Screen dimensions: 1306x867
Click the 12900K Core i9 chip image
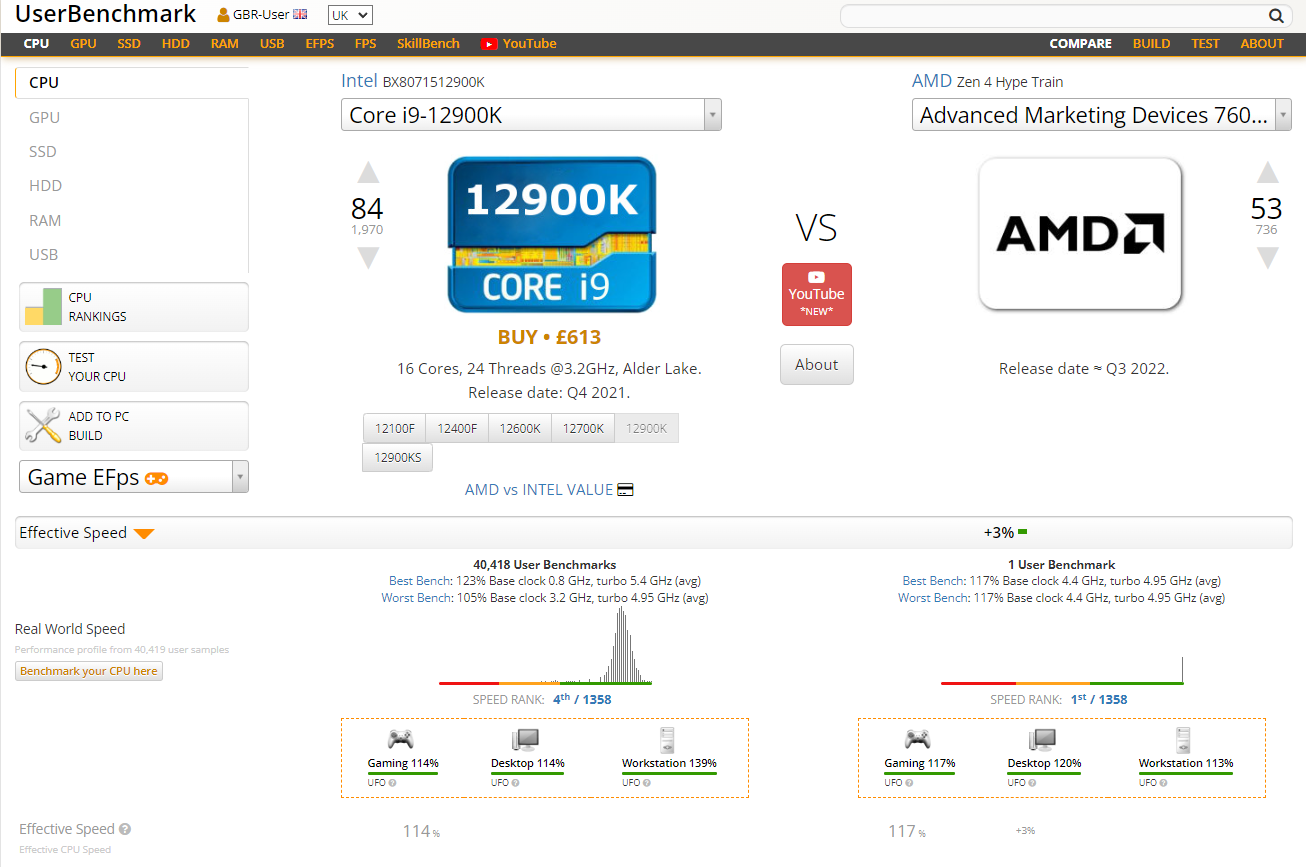click(551, 235)
